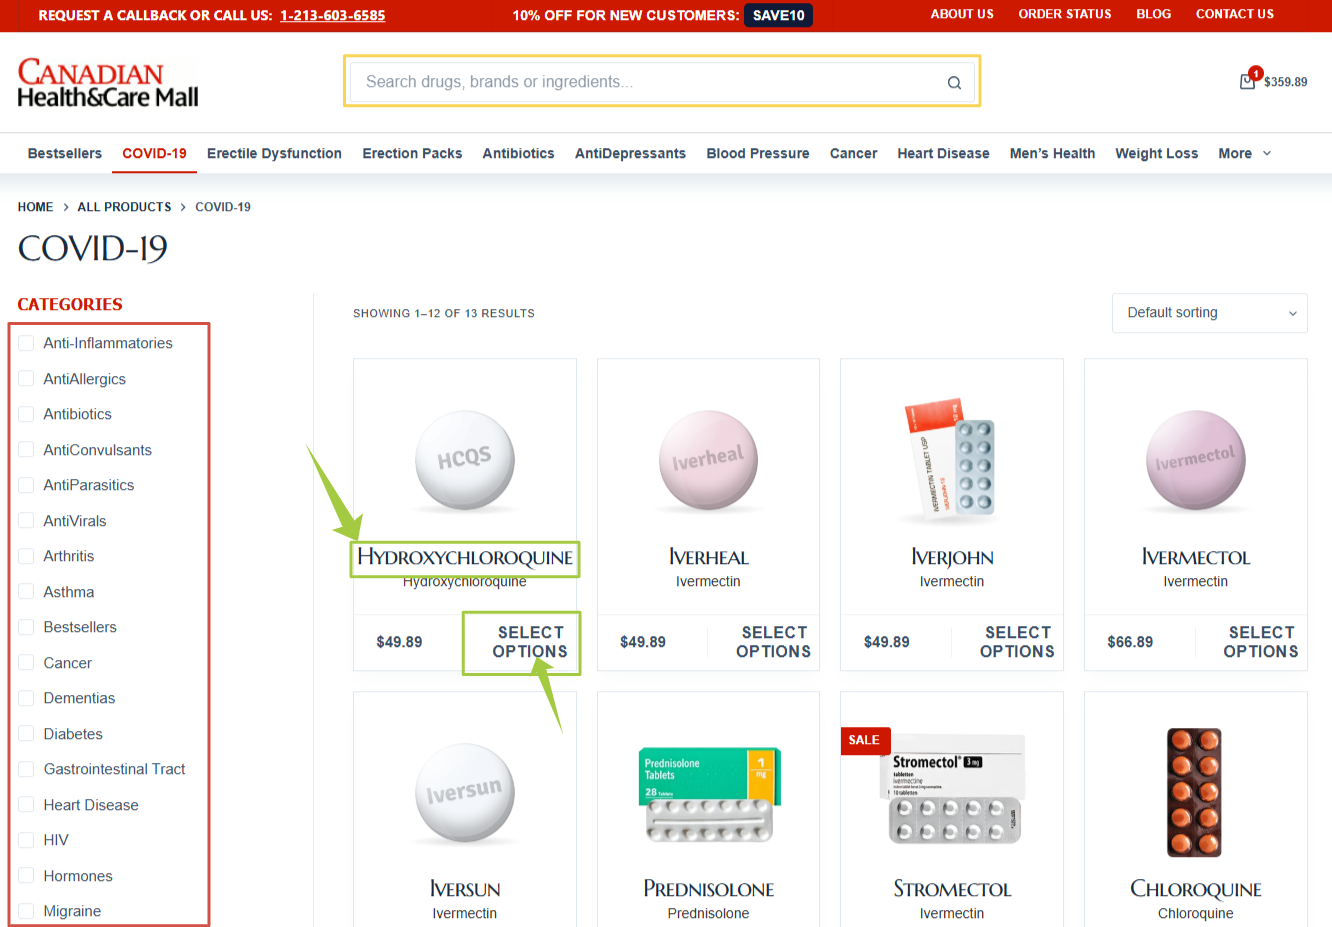Screen dimensions: 1332x927
Task: Open the Blood Pressure menu item
Action: 758,153
